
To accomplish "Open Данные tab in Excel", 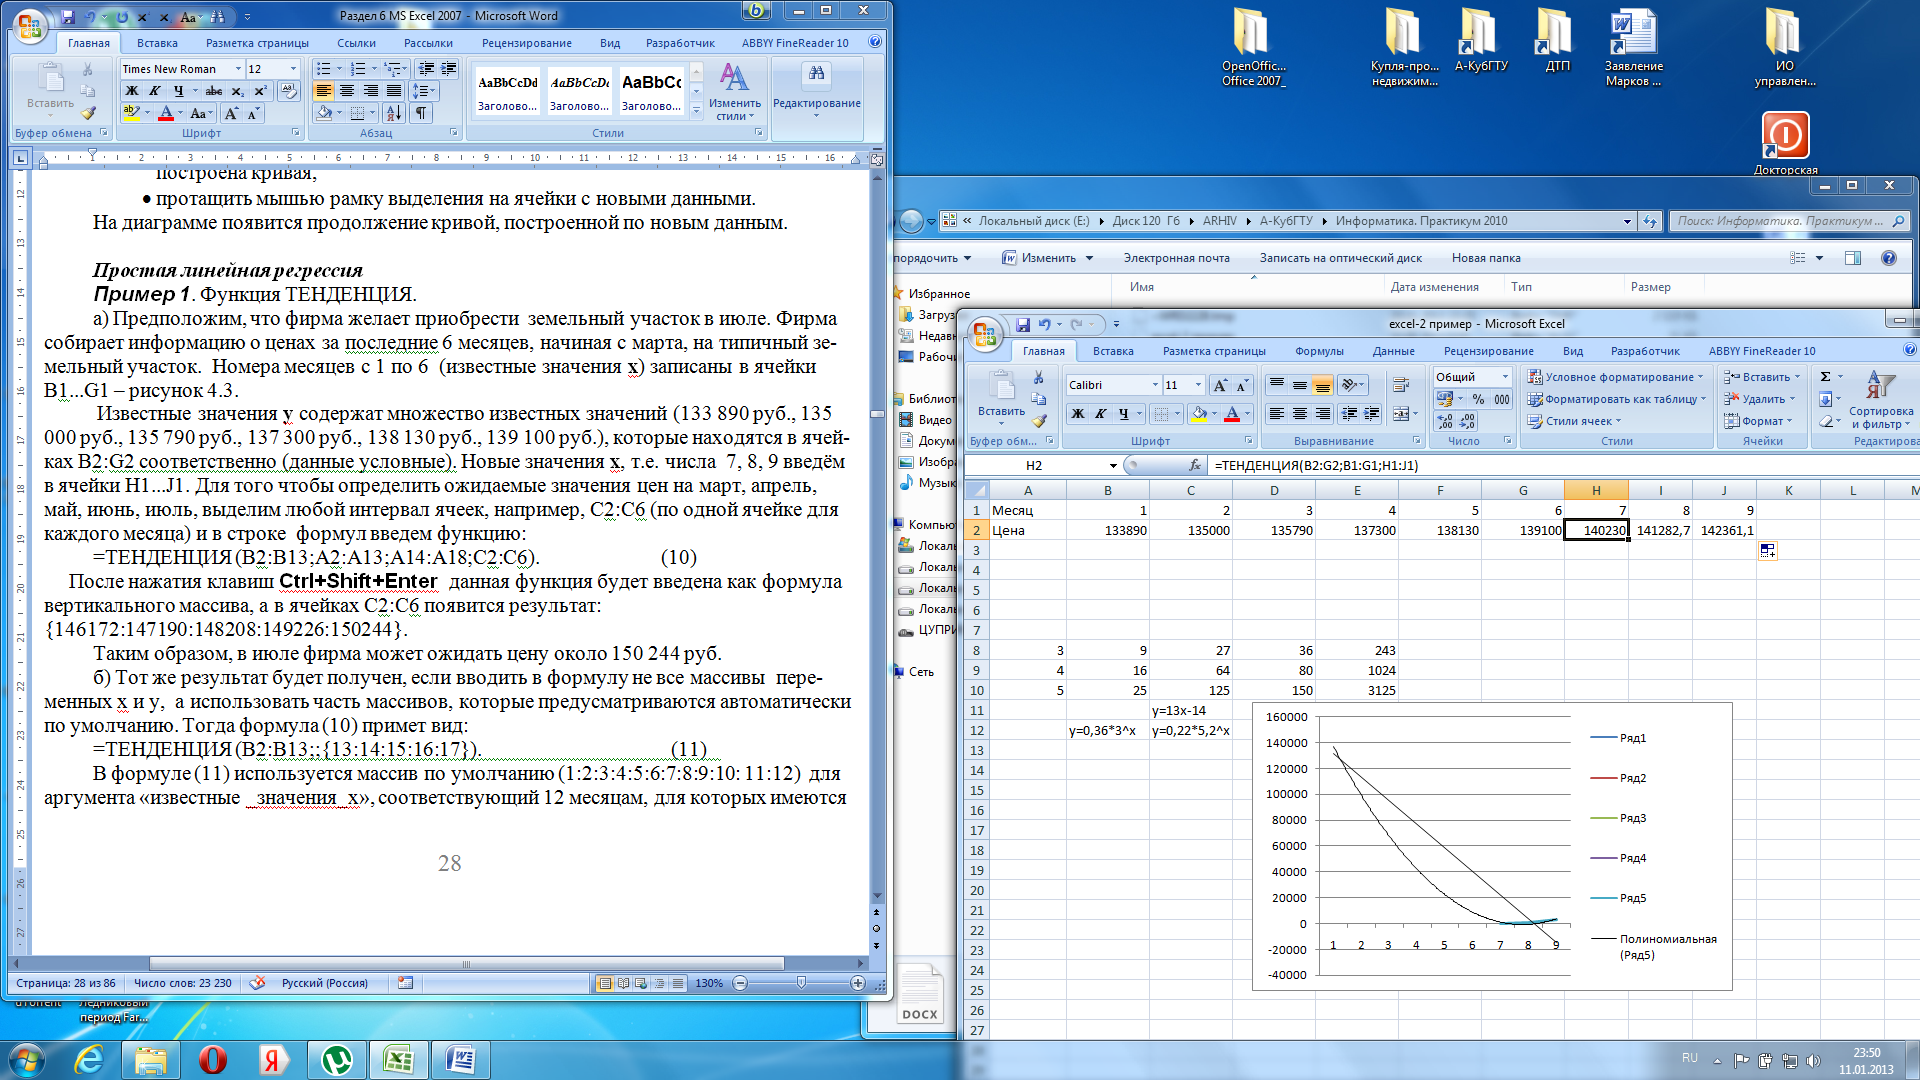I will 1393,351.
